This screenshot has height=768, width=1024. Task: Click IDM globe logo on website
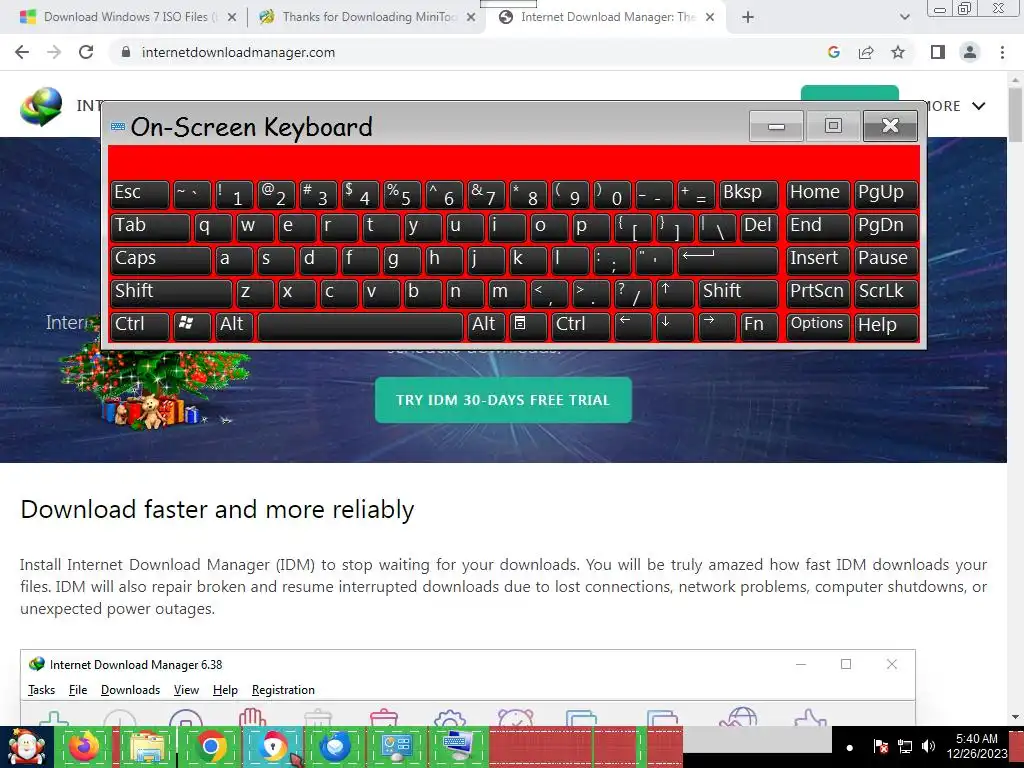40,106
